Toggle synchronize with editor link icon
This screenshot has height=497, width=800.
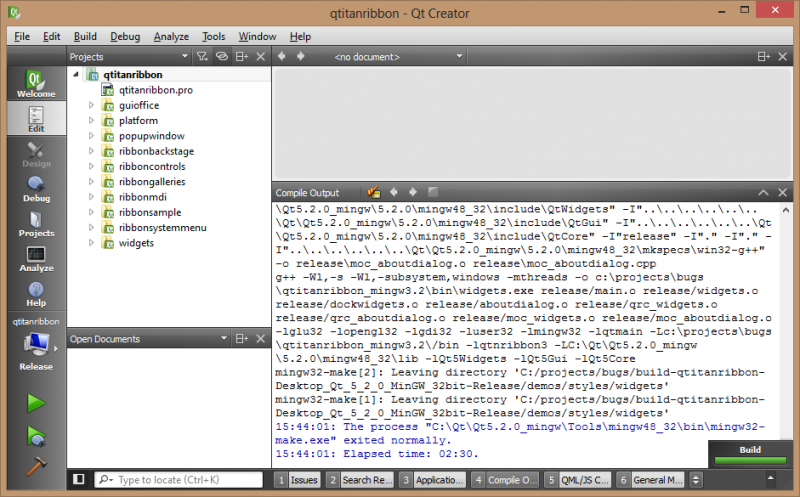tap(222, 57)
